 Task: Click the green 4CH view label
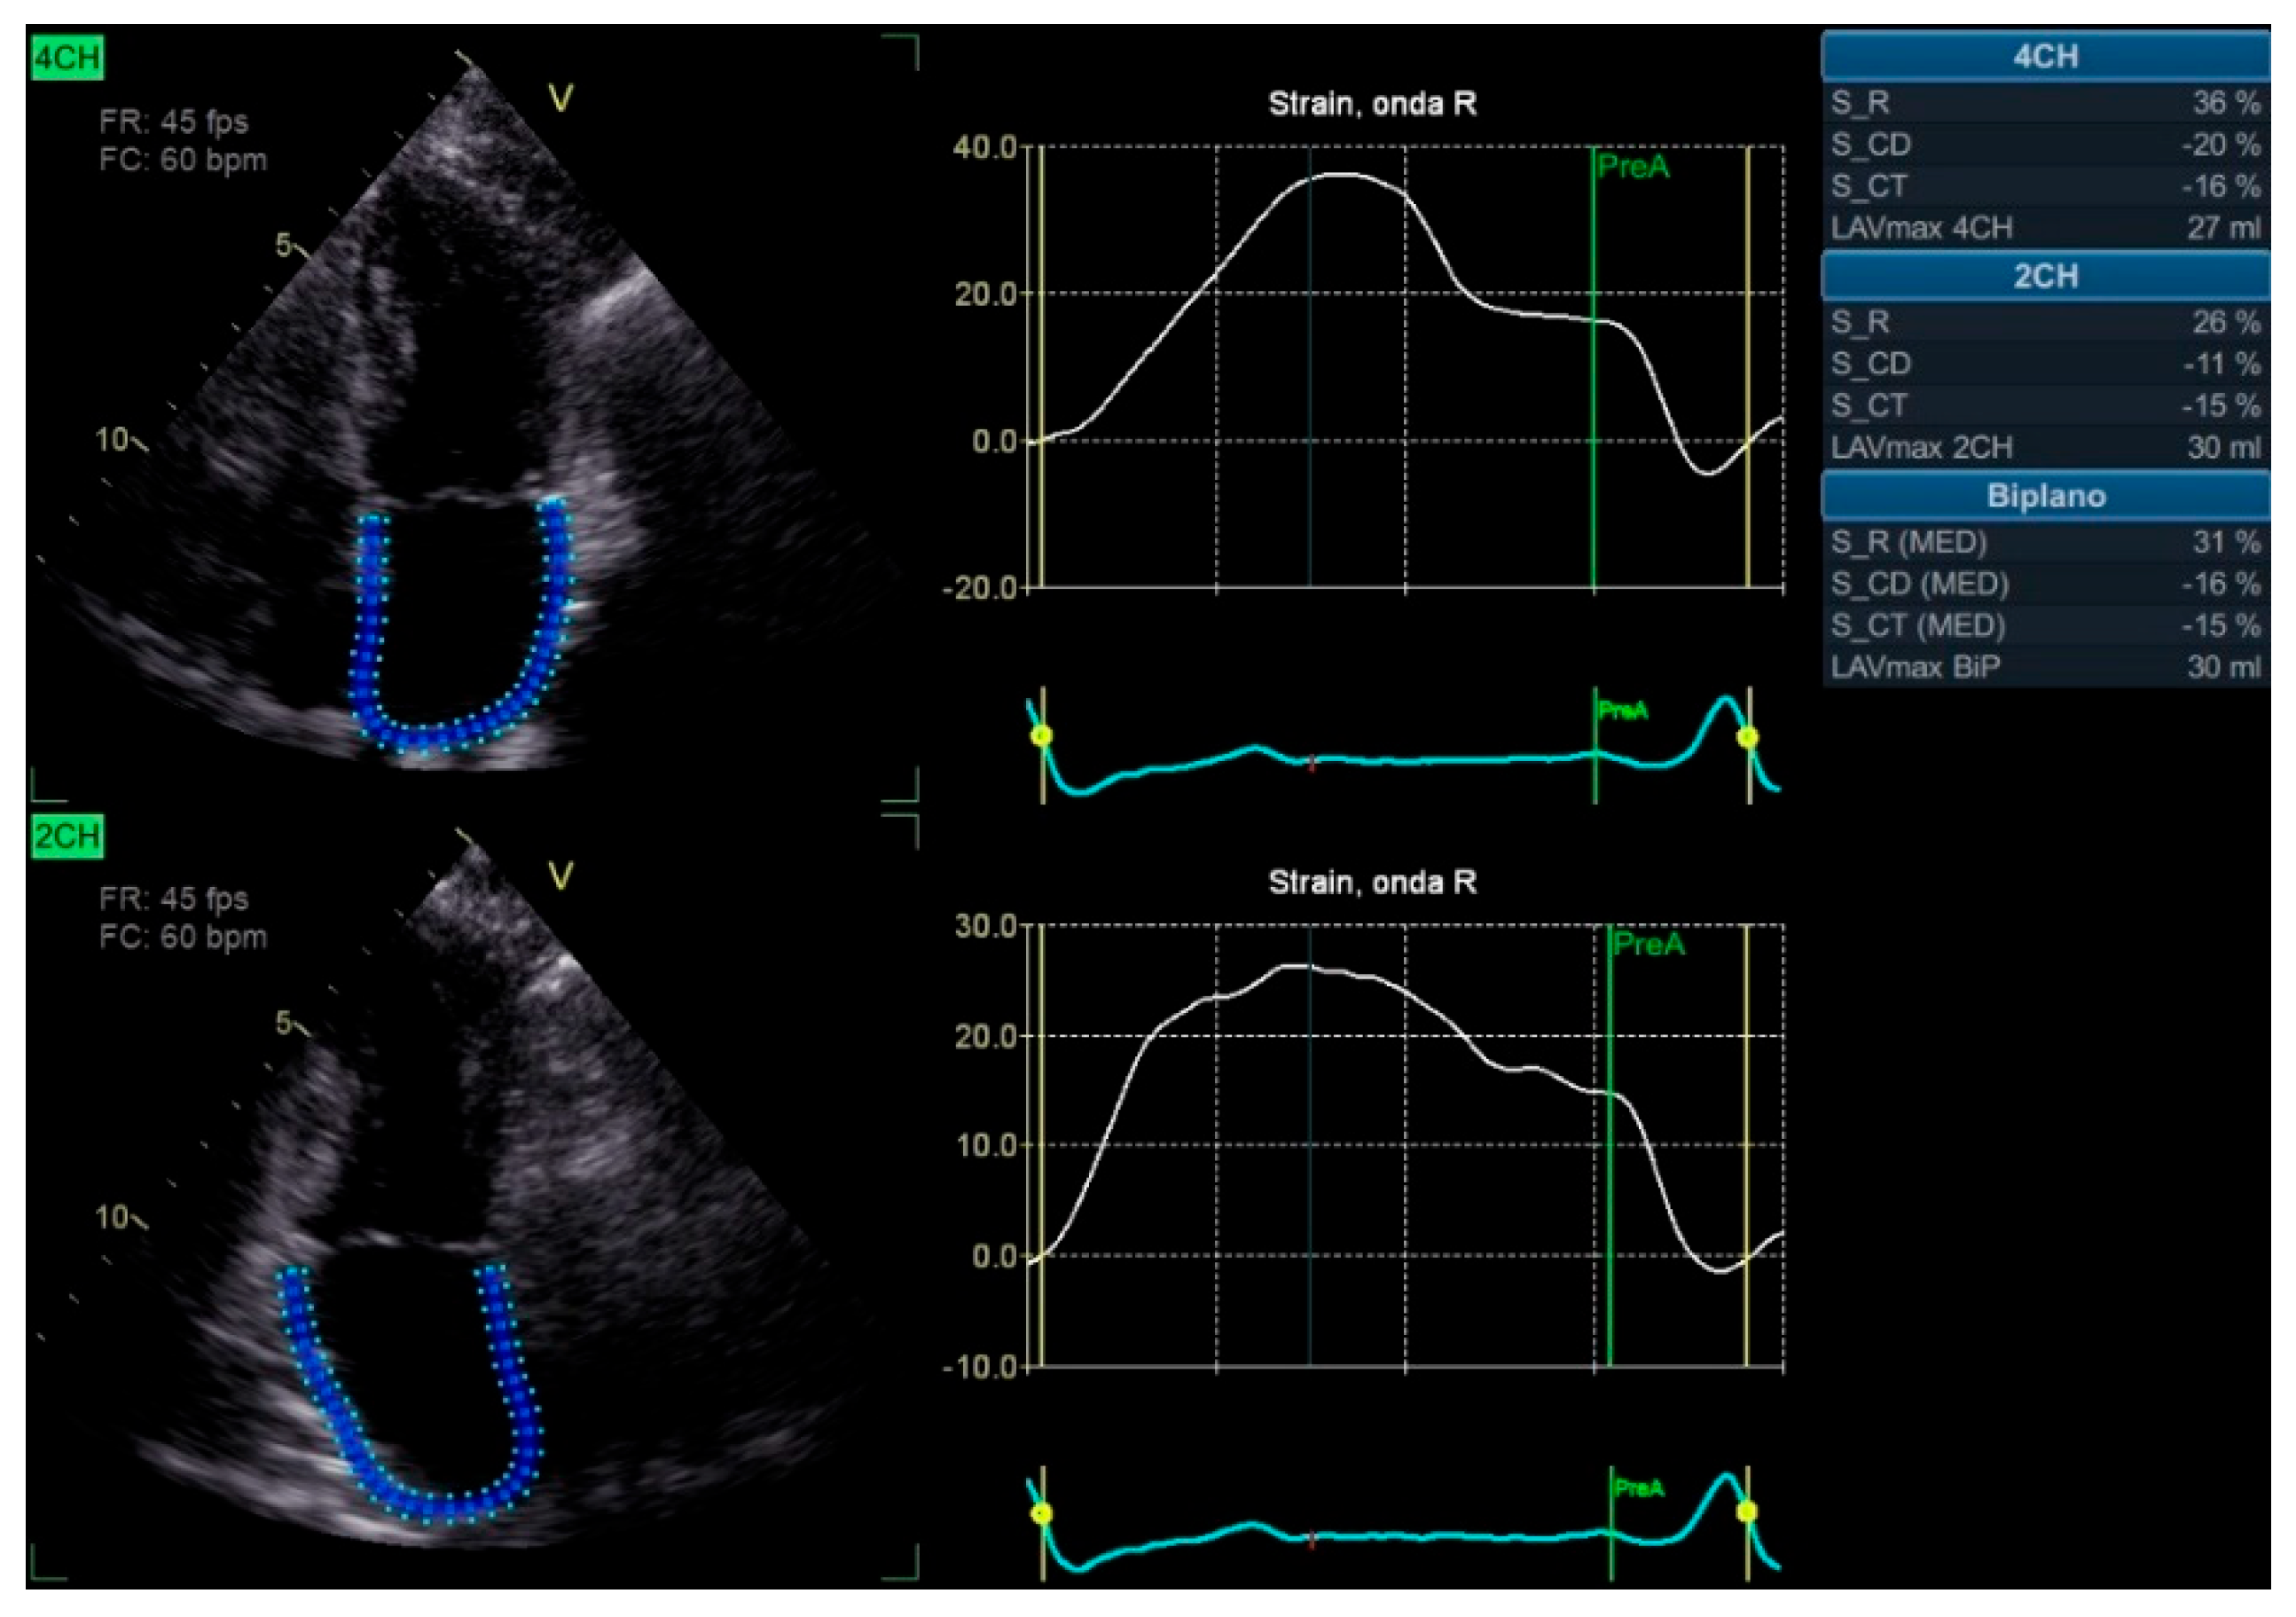click(67, 58)
